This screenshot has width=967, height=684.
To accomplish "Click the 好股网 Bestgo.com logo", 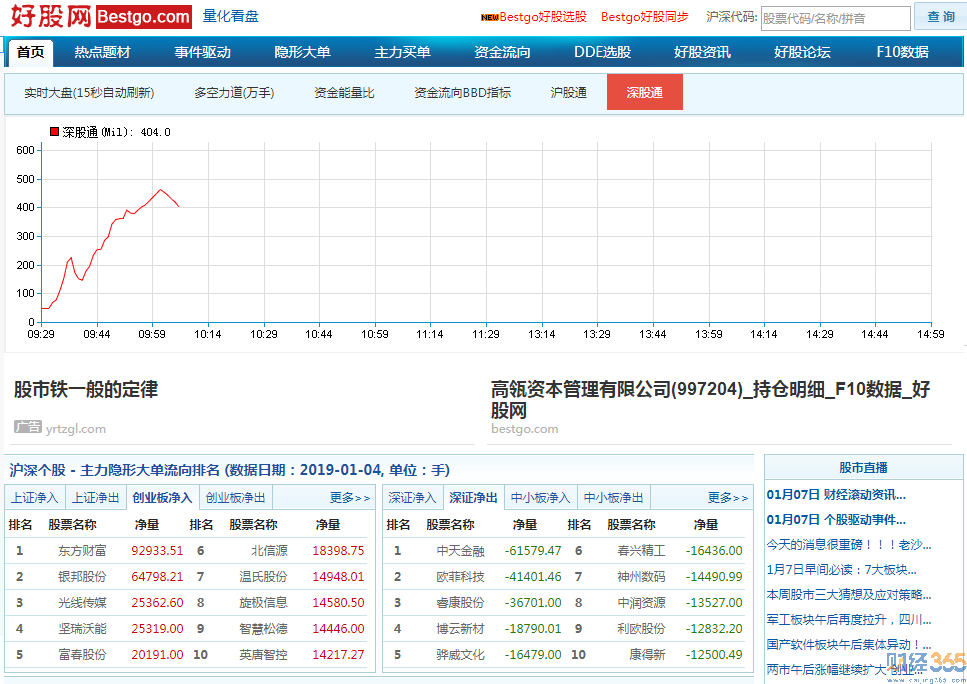I will [101, 17].
